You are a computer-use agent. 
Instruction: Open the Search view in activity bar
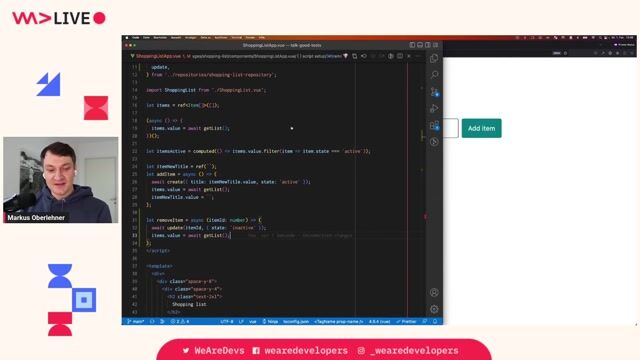pyautogui.click(x=434, y=75)
